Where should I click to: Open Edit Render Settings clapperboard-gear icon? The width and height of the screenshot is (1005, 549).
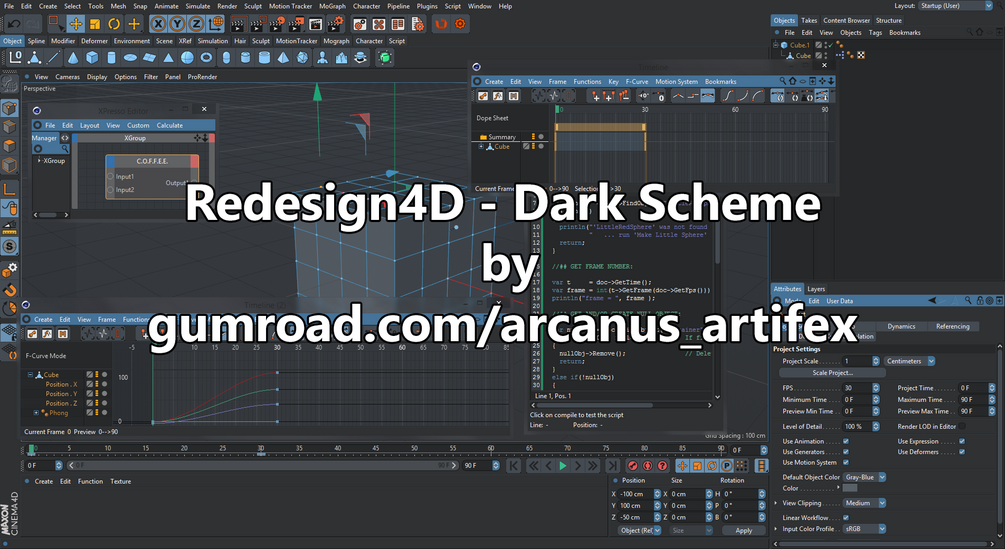point(335,24)
